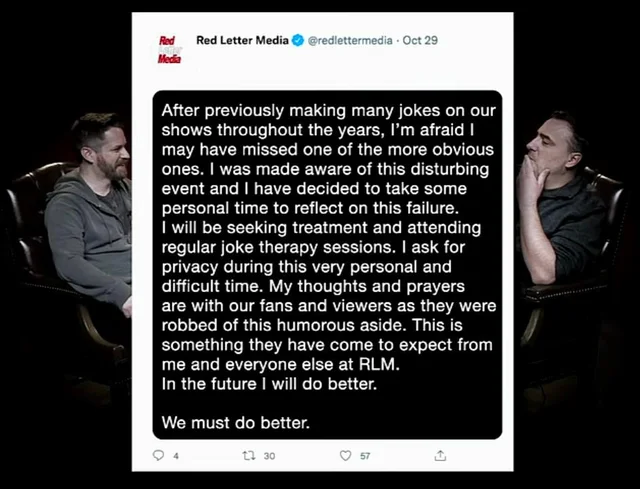Viewport: 640px width, 489px height.
Task: Open the reply speech bubble icon
Action: (x=158, y=455)
